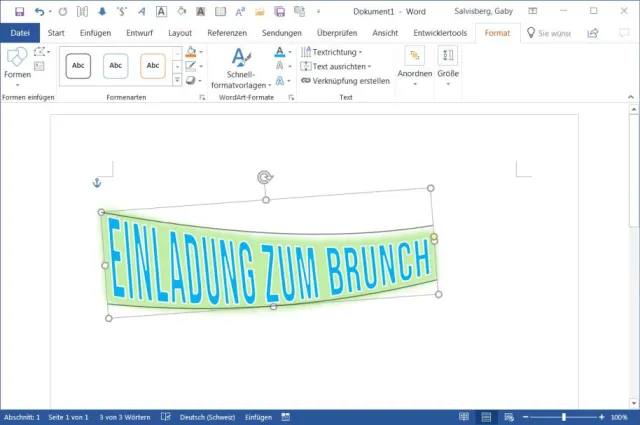The image size is (640, 425).
Task: Switch to the Einfügen ribbon tab
Action: (95, 33)
